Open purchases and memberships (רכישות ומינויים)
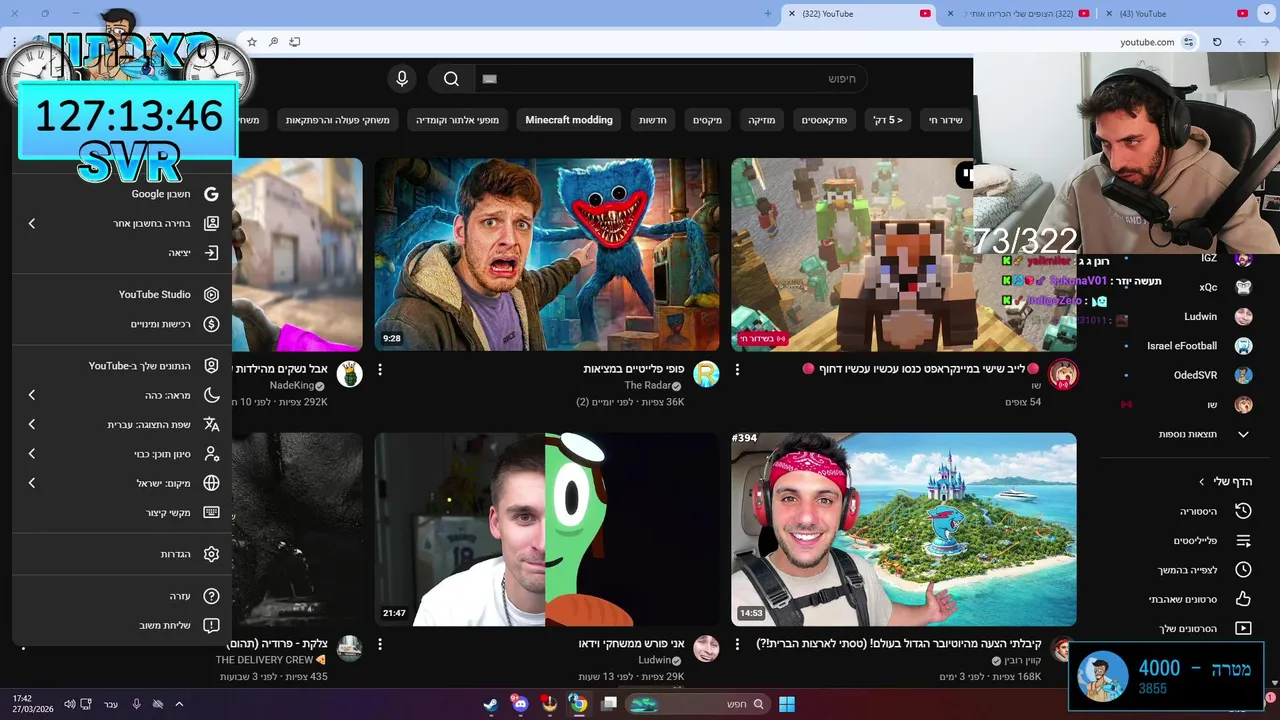Viewport: 1280px width, 720px height. point(122,324)
